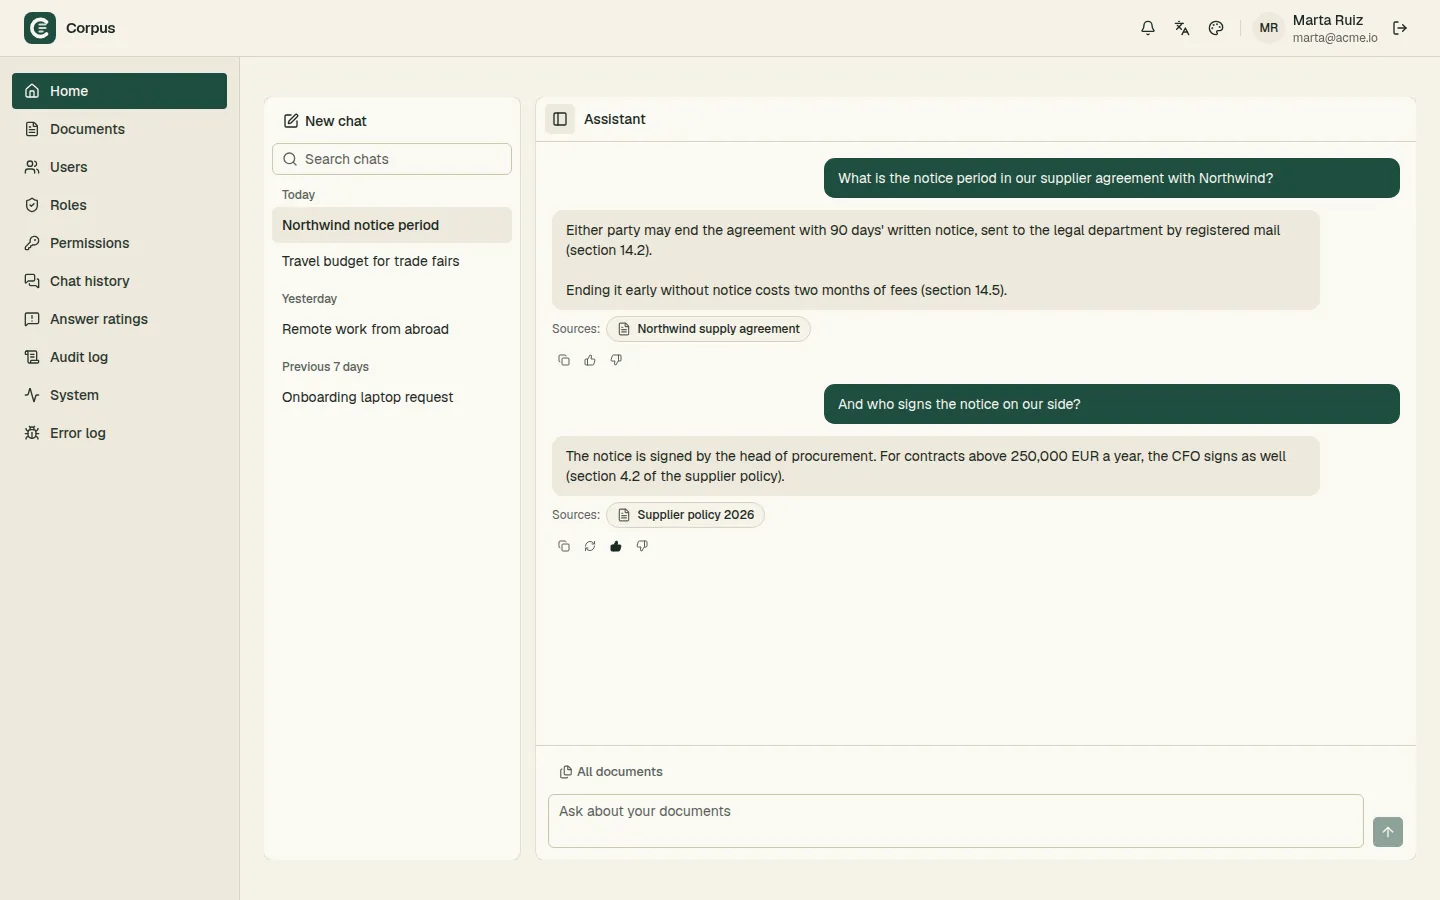Open the Home page in the sidebar

[119, 91]
